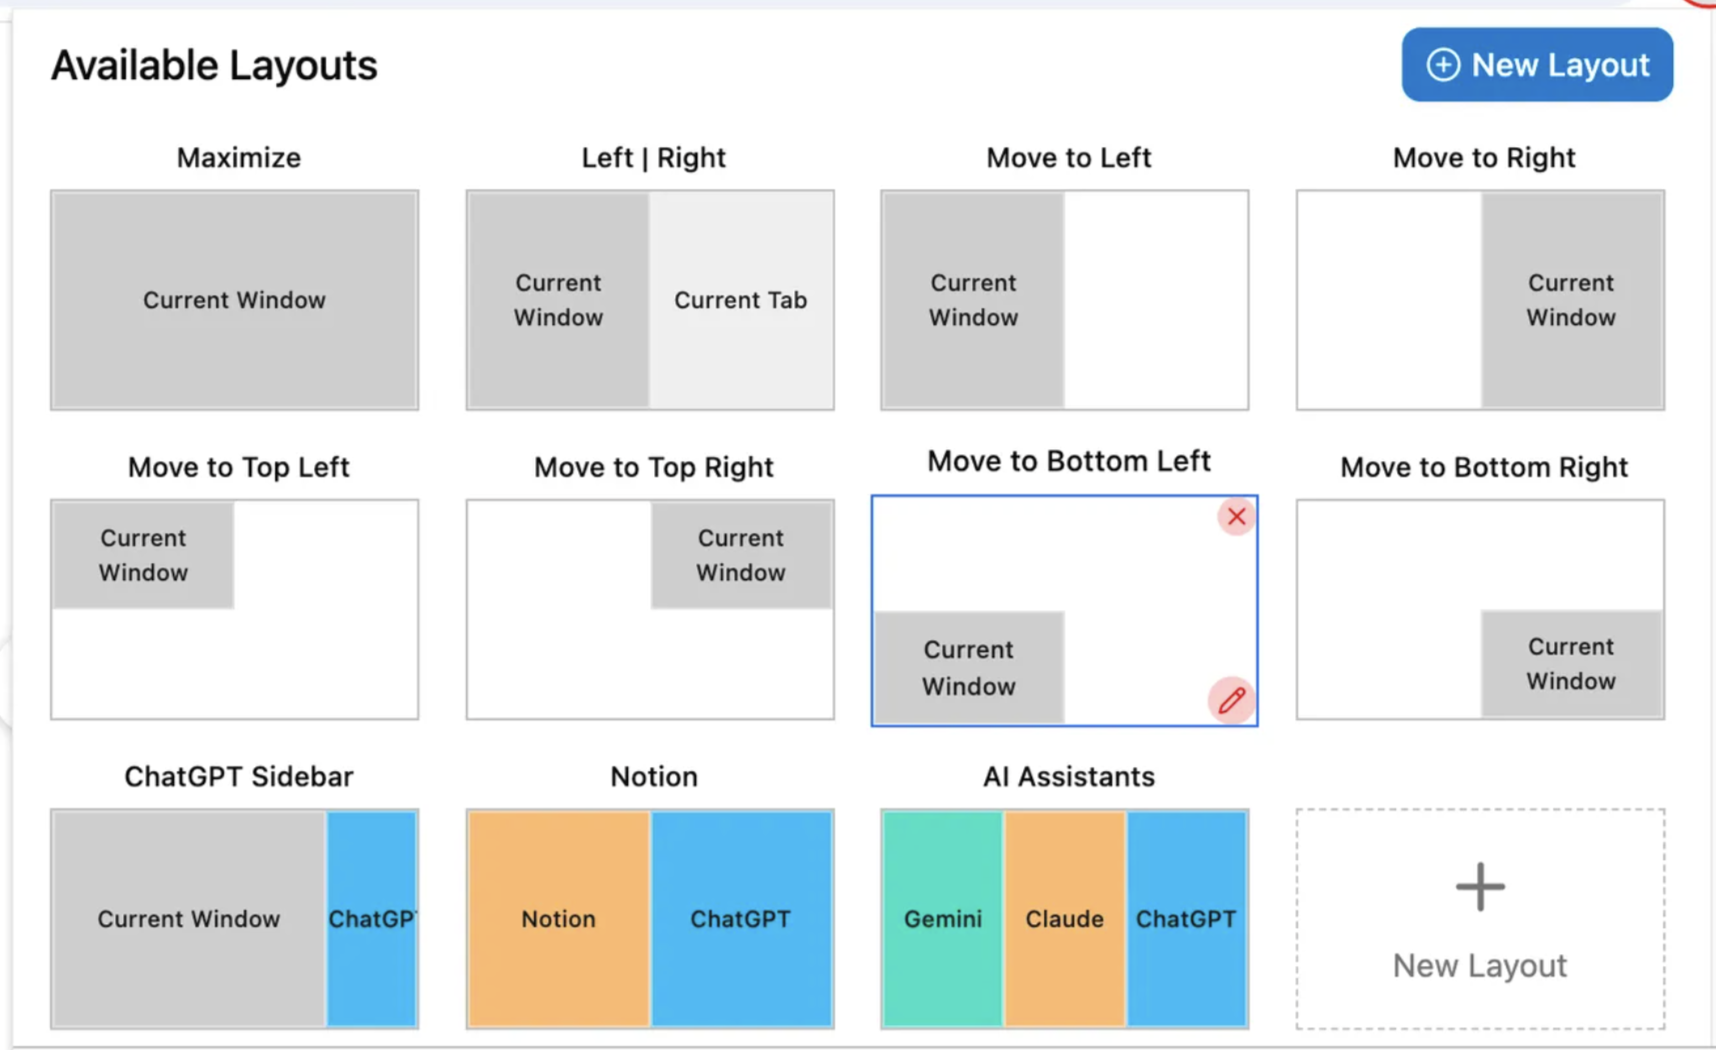This screenshot has width=1716, height=1050.
Task: Click the blue New Layout button
Action: (x=1536, y=65)
